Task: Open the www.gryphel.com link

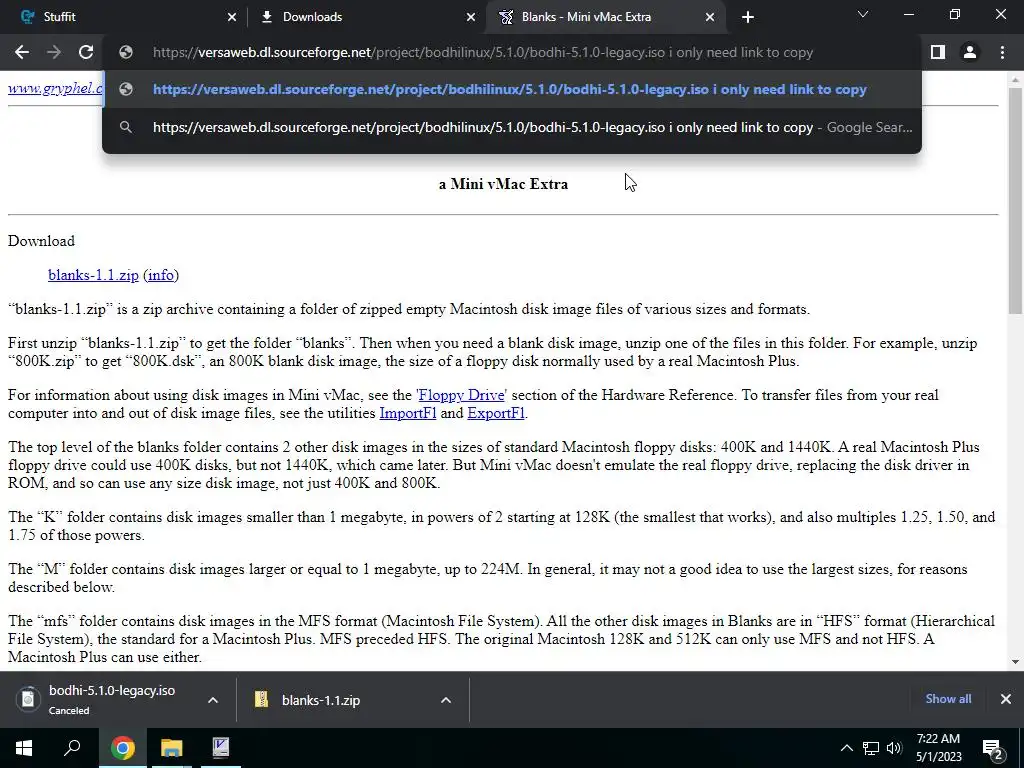Action: tap(56, 88)
